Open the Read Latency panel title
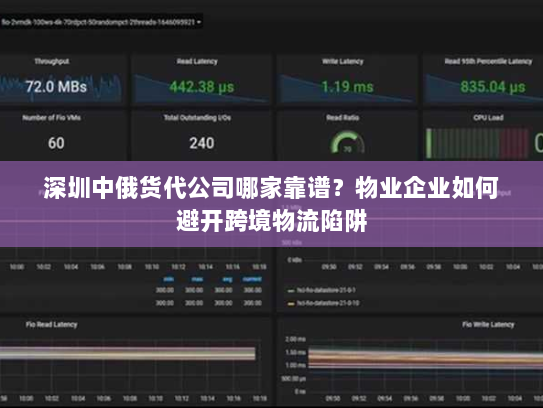 (197, 62)
